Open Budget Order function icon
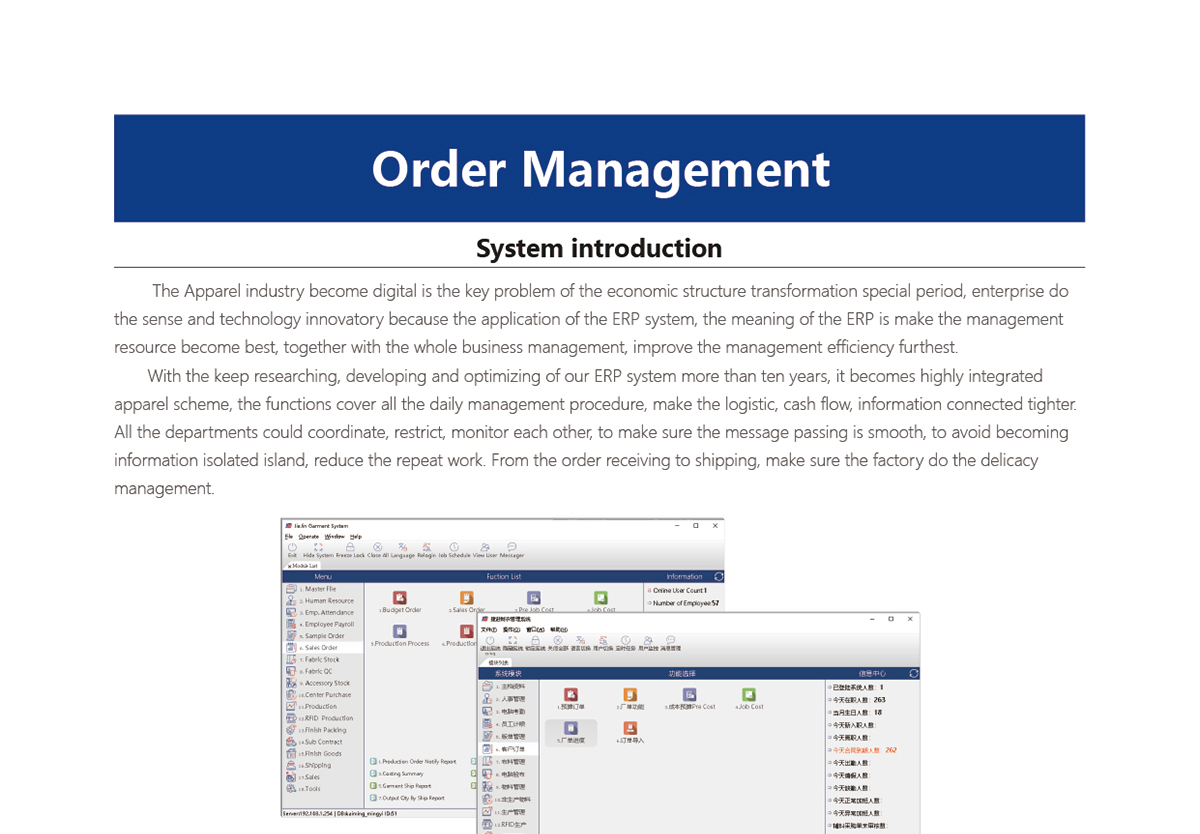The height and width of the screenshot is (834, 1200). (x=400, y=598)
